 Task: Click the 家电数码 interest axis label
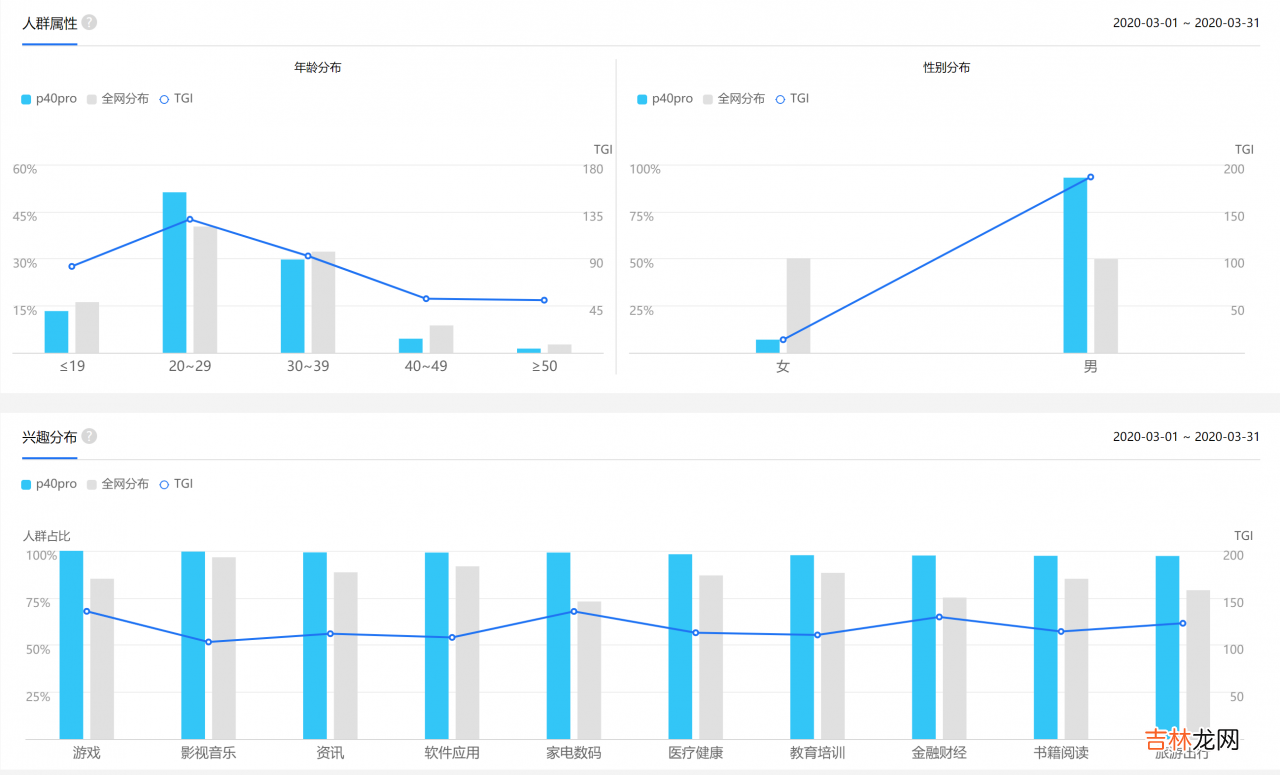[x=574, y=752]
